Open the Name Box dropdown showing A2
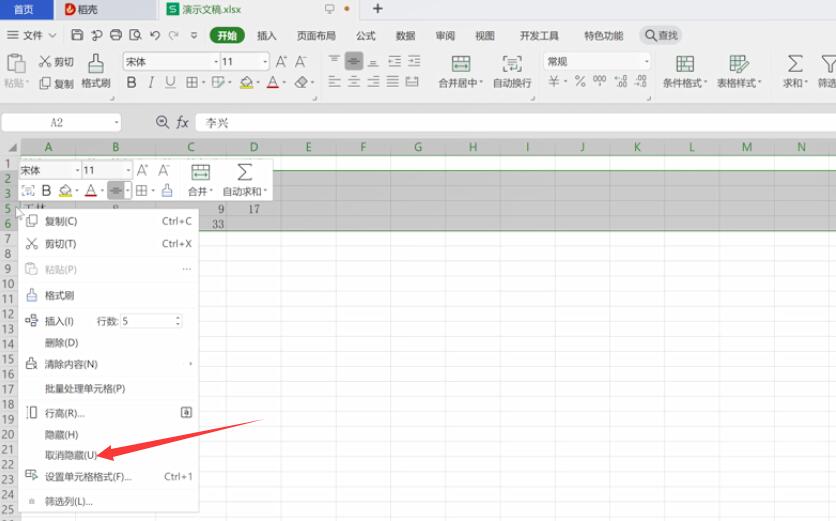The height and width of the screenshot is (521, 836). [116, 123]
